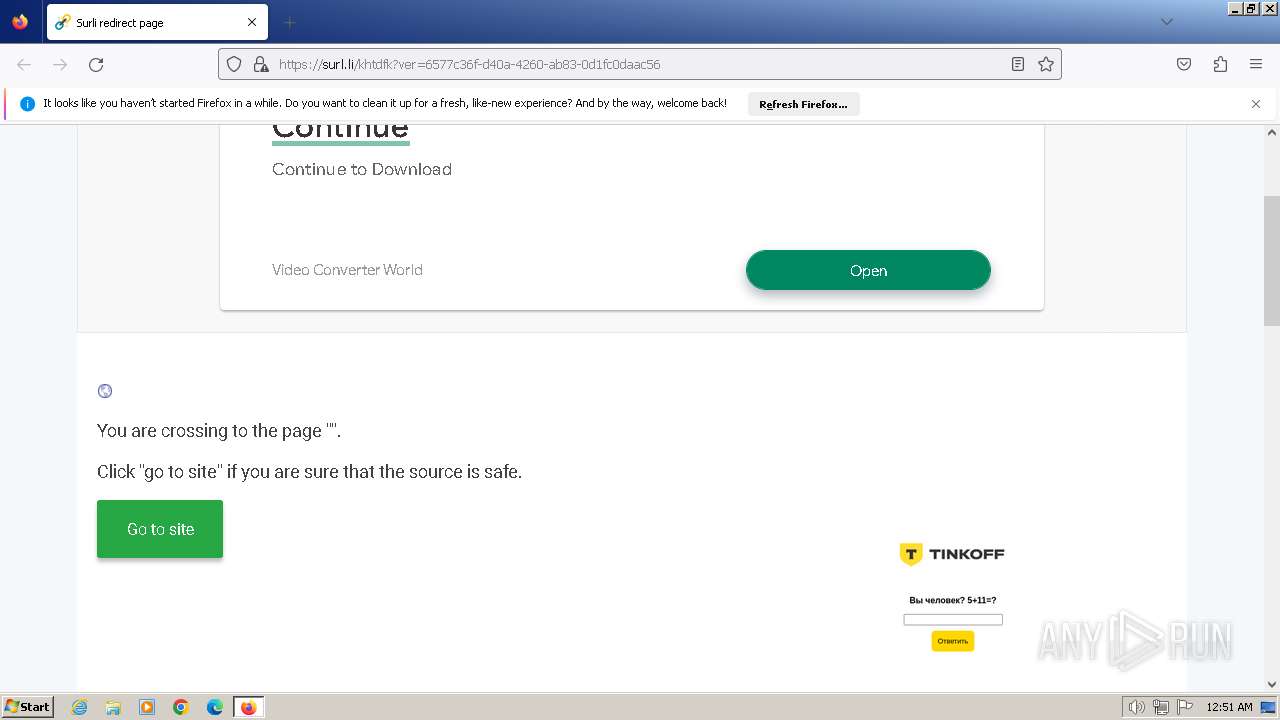Click the globe favicon above crossing message
This screenshot has width=1280, height=720.
click(x=105, y=391)
